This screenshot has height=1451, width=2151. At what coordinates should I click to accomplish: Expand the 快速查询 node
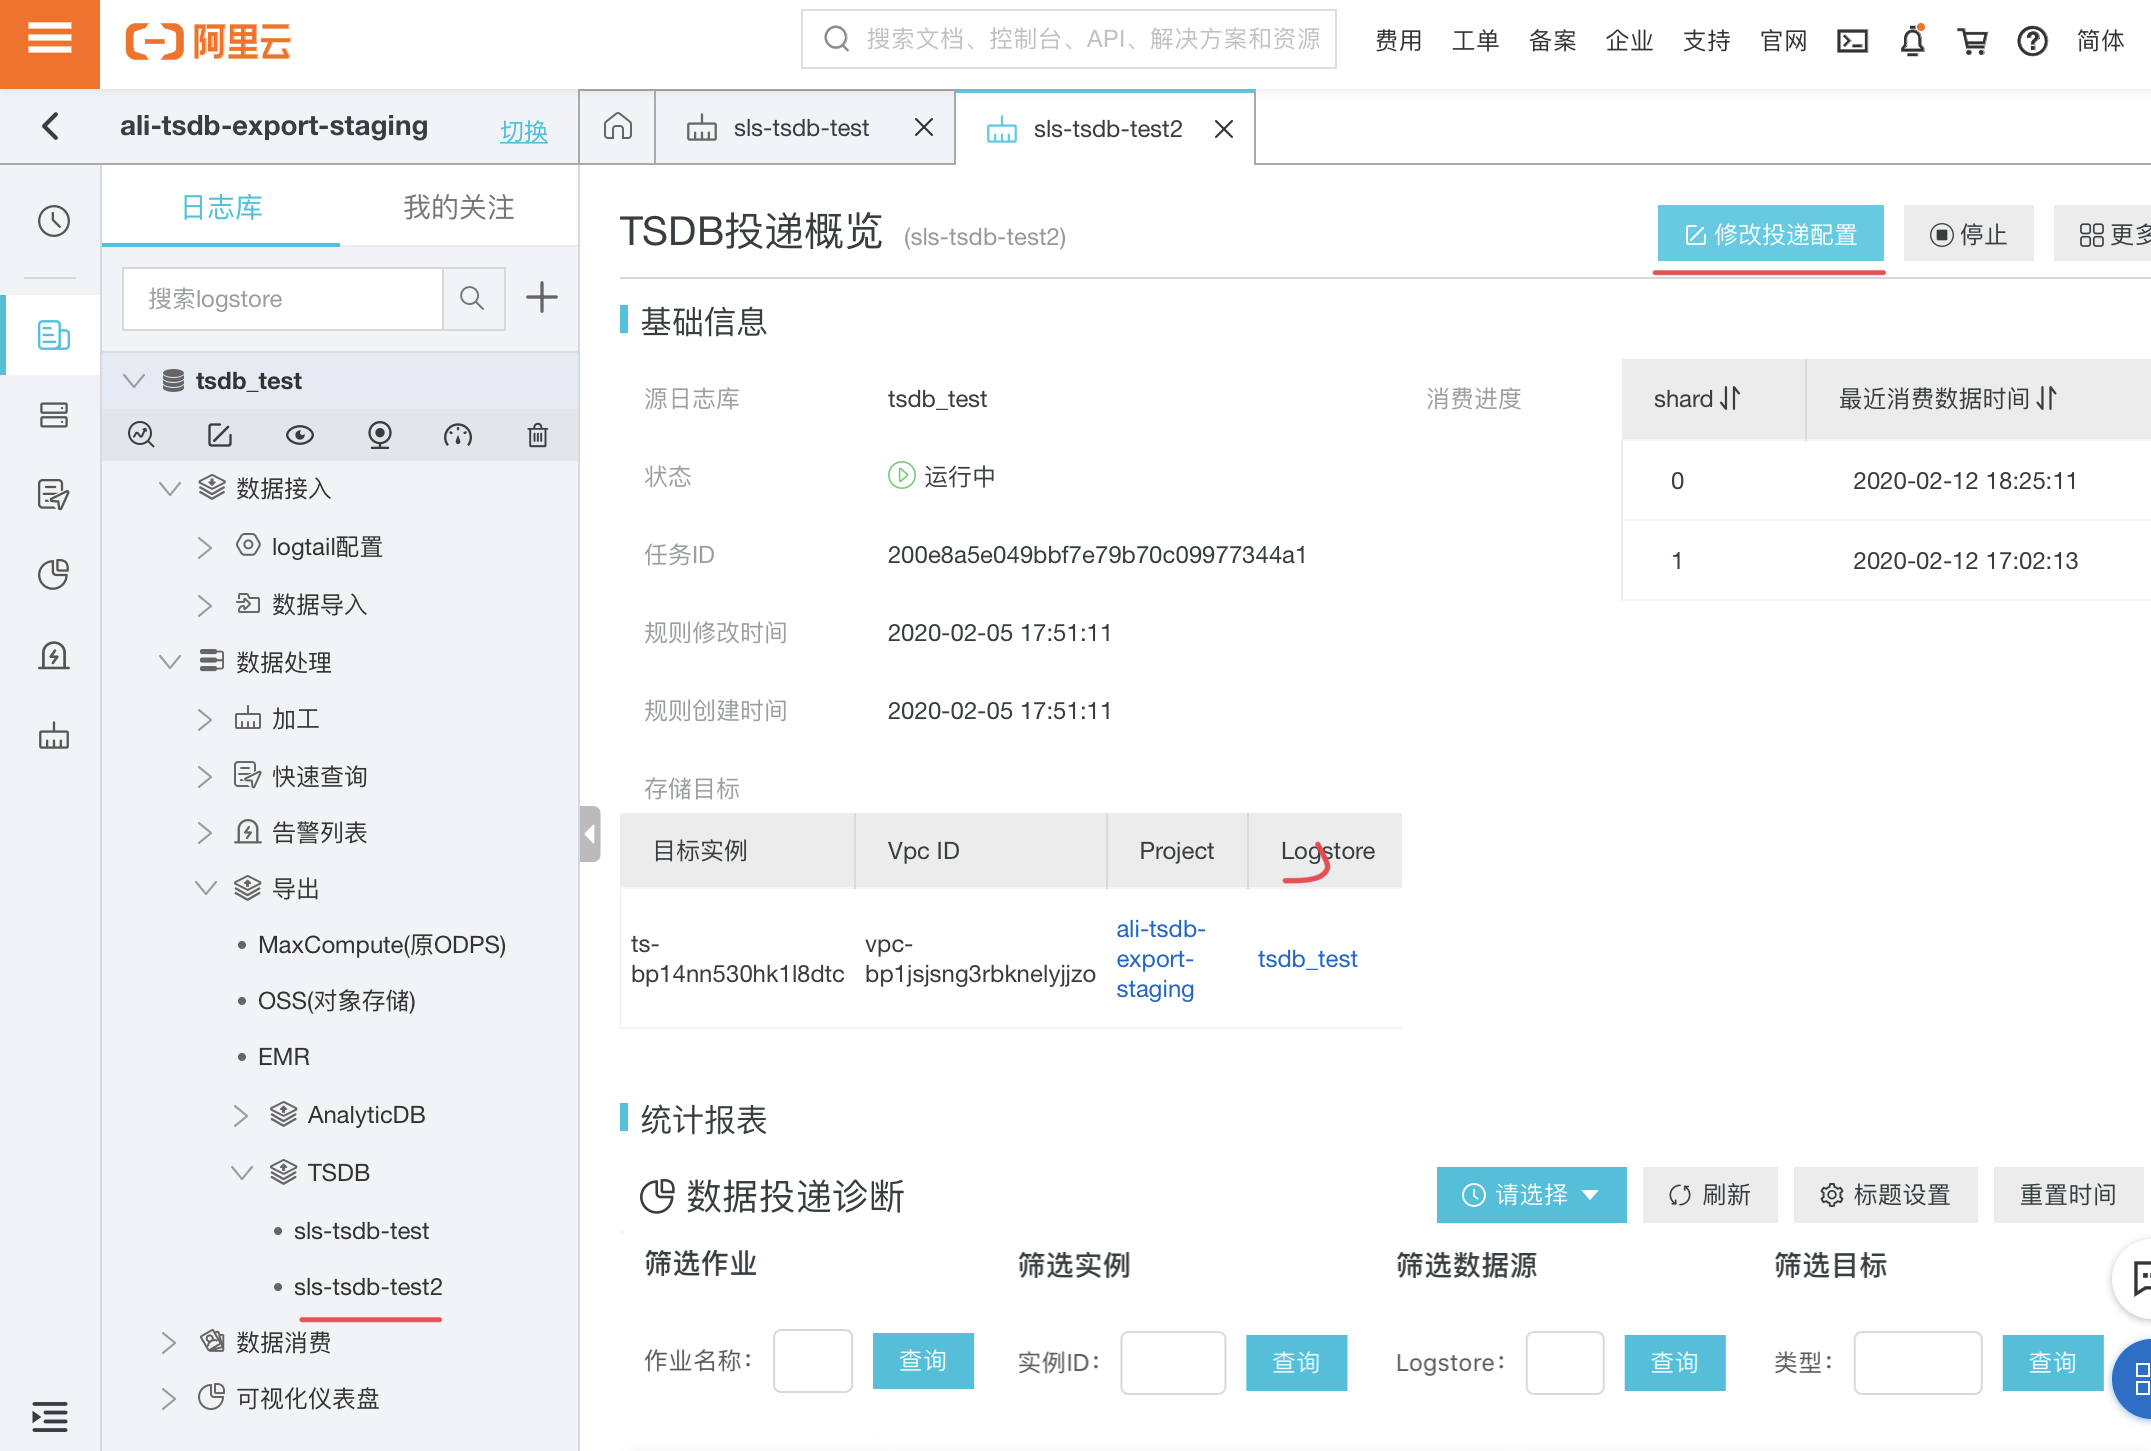point(205,777)
